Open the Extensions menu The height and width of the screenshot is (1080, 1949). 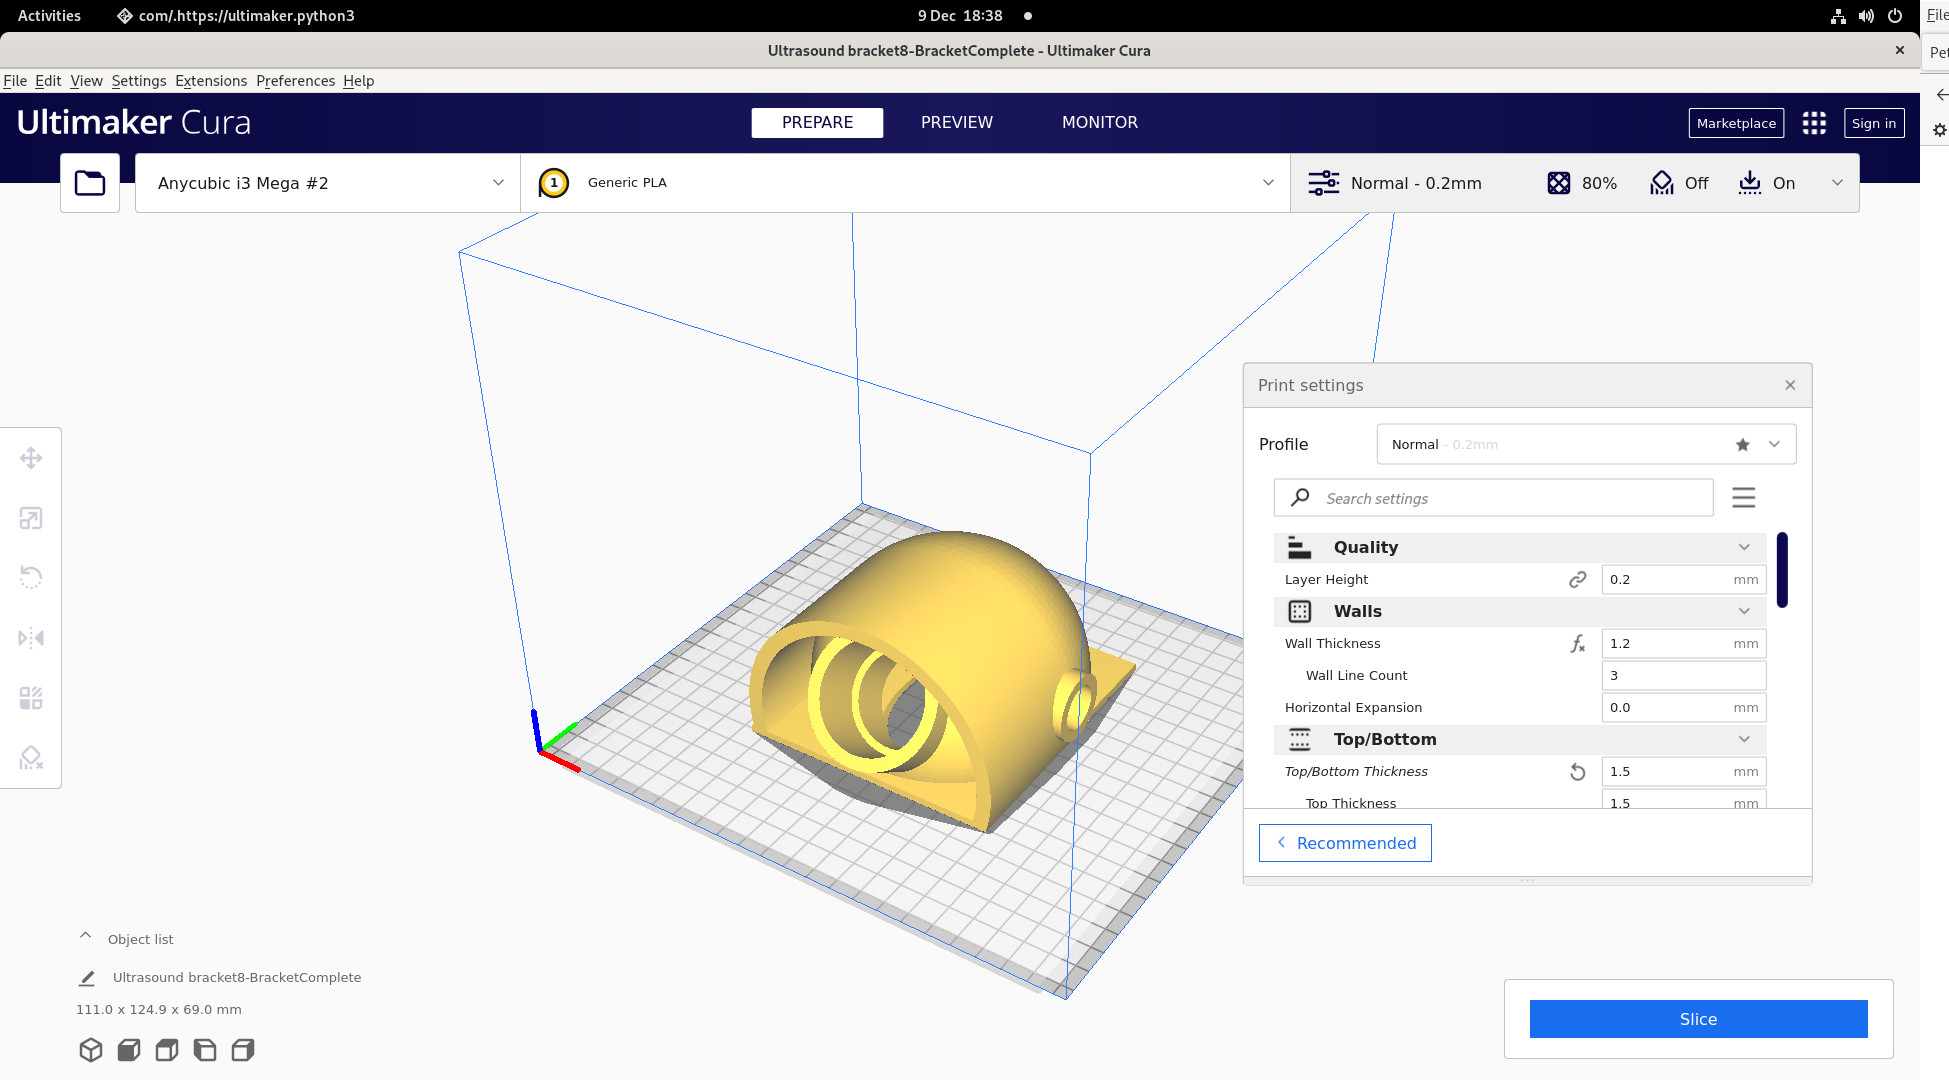(211, 81)
